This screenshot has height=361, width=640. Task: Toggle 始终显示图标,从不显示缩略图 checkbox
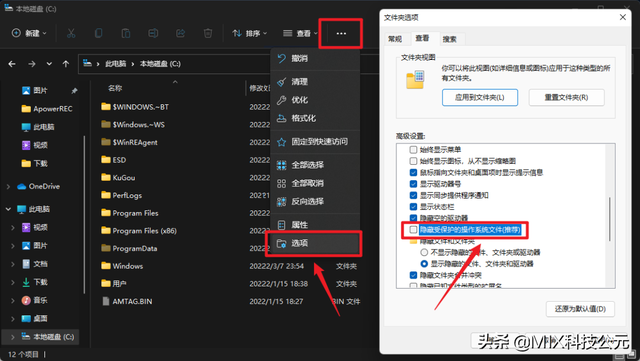[x=413, y=161]
